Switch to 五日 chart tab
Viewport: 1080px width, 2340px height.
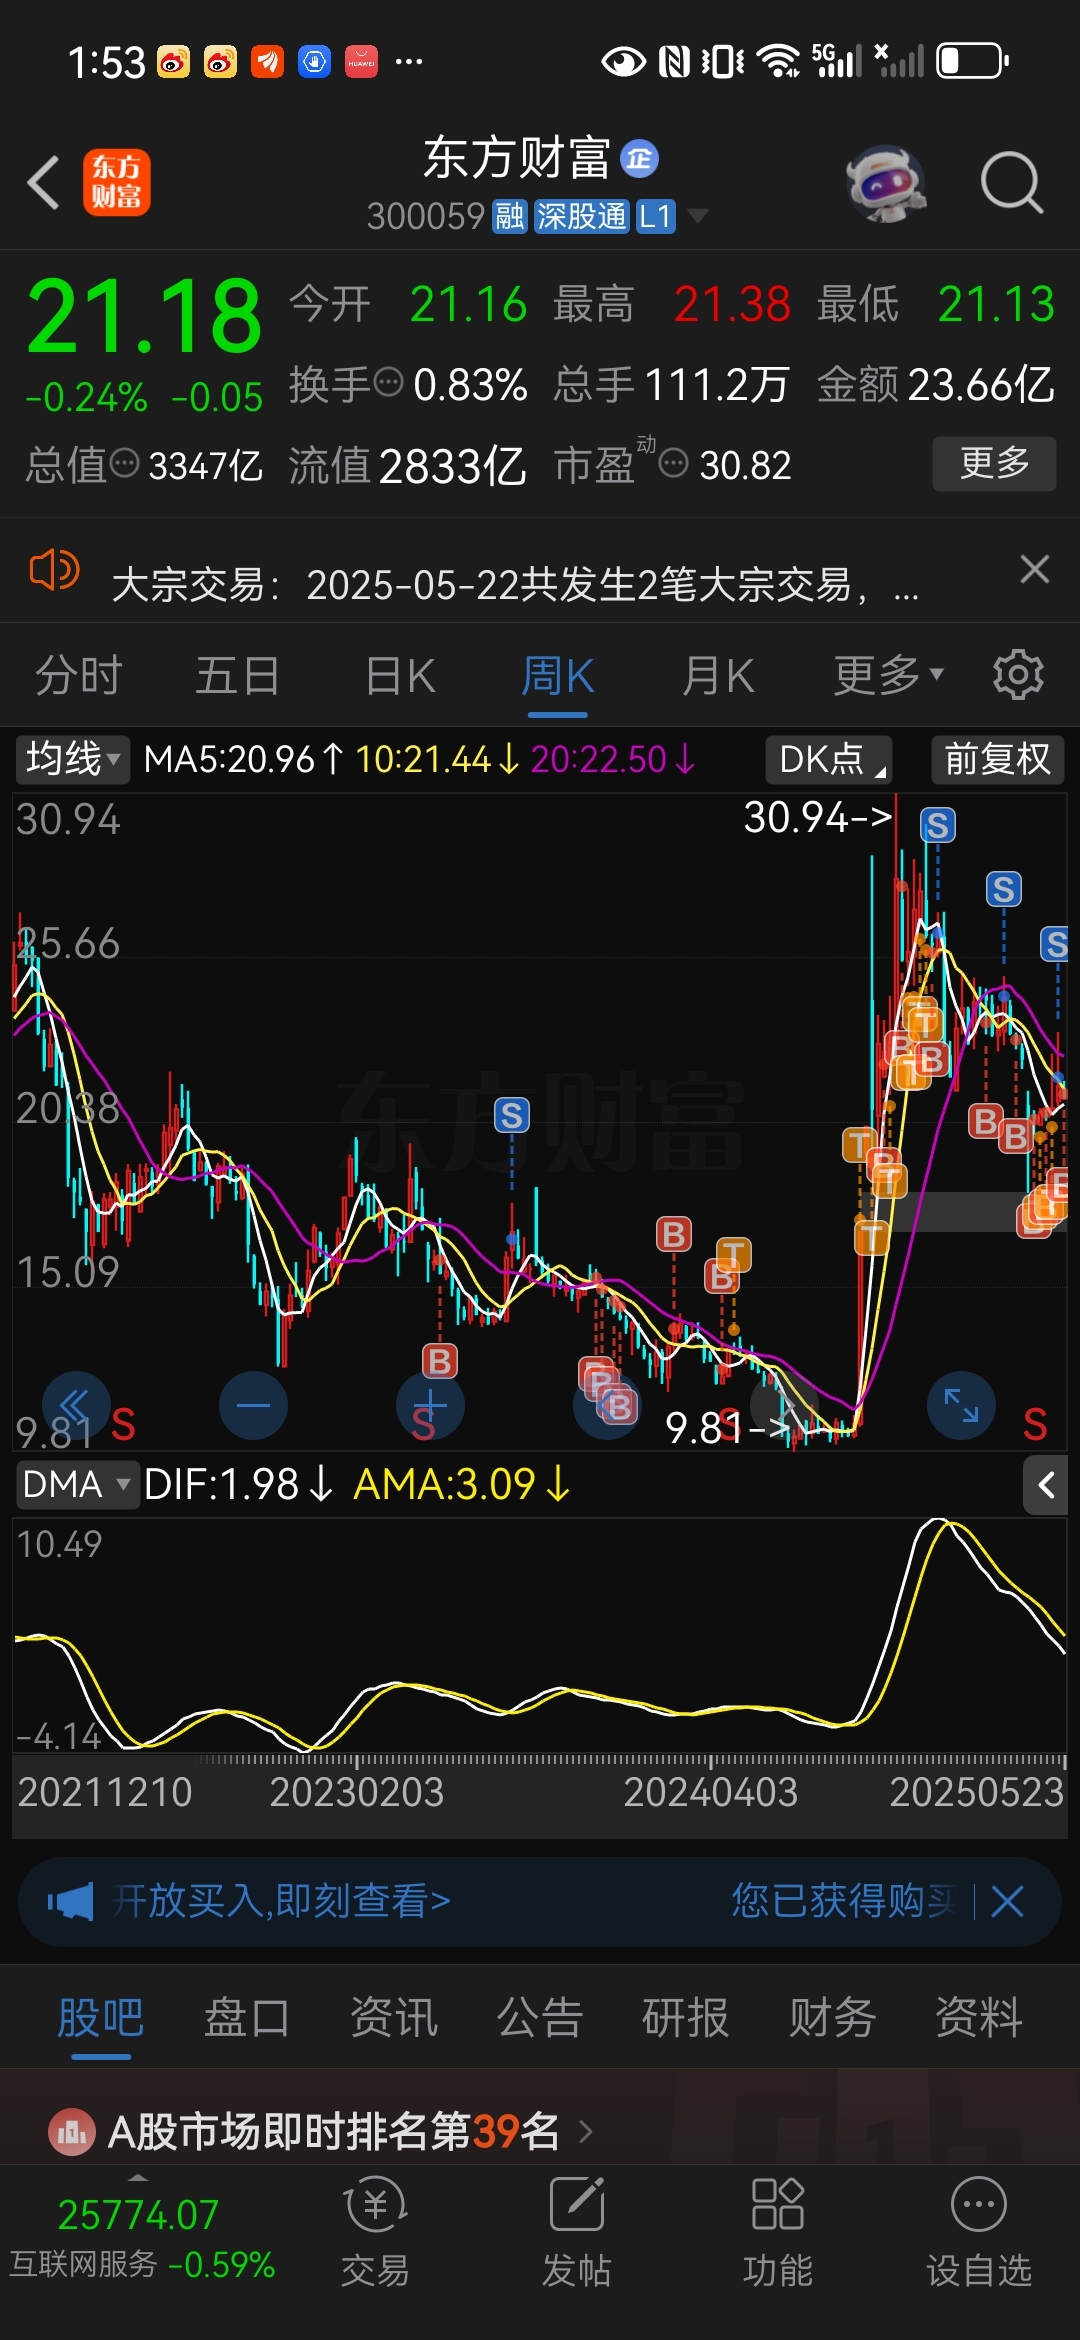pos(237,676)
